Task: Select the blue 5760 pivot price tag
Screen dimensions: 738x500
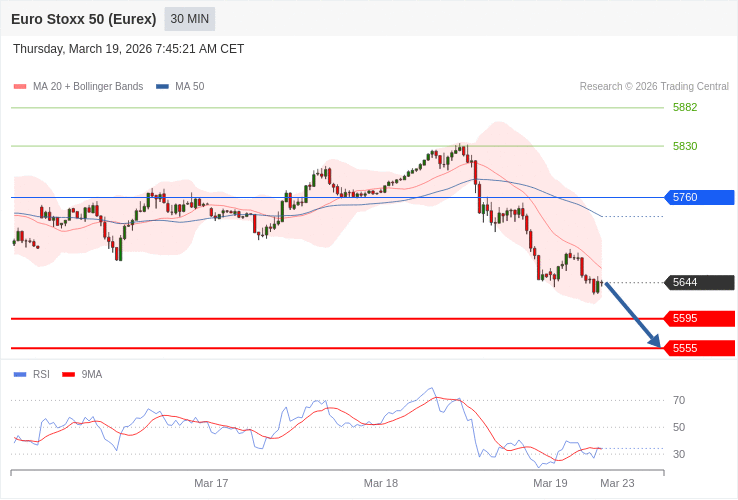Action: [x=699, y=197]
